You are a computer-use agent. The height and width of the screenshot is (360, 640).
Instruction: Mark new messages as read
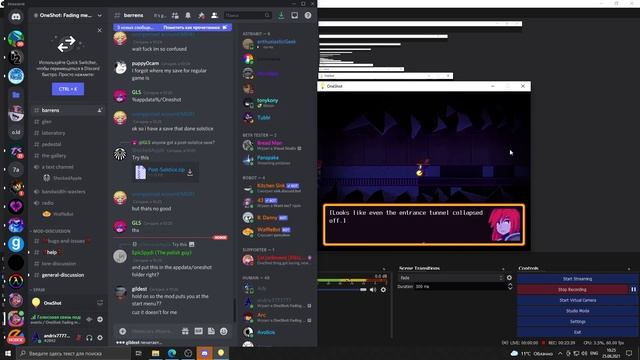point(195,27)
